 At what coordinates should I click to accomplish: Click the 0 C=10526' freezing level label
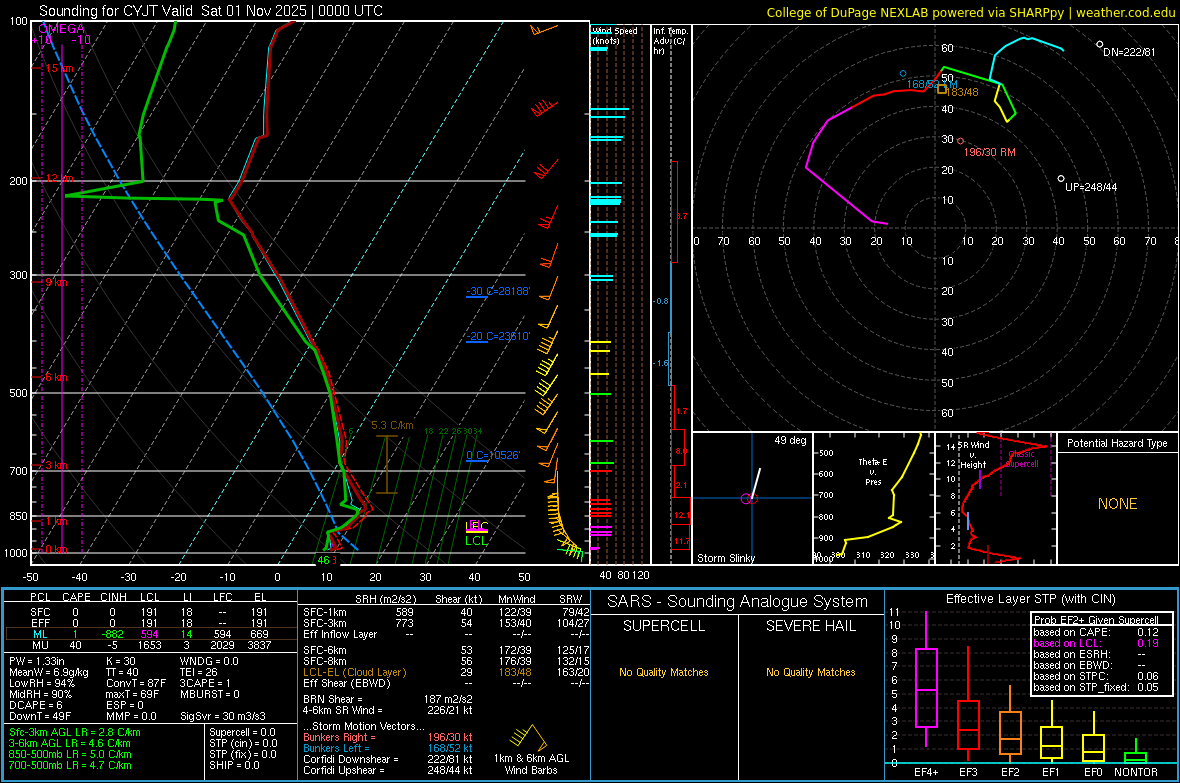click(x=493, y=455)
